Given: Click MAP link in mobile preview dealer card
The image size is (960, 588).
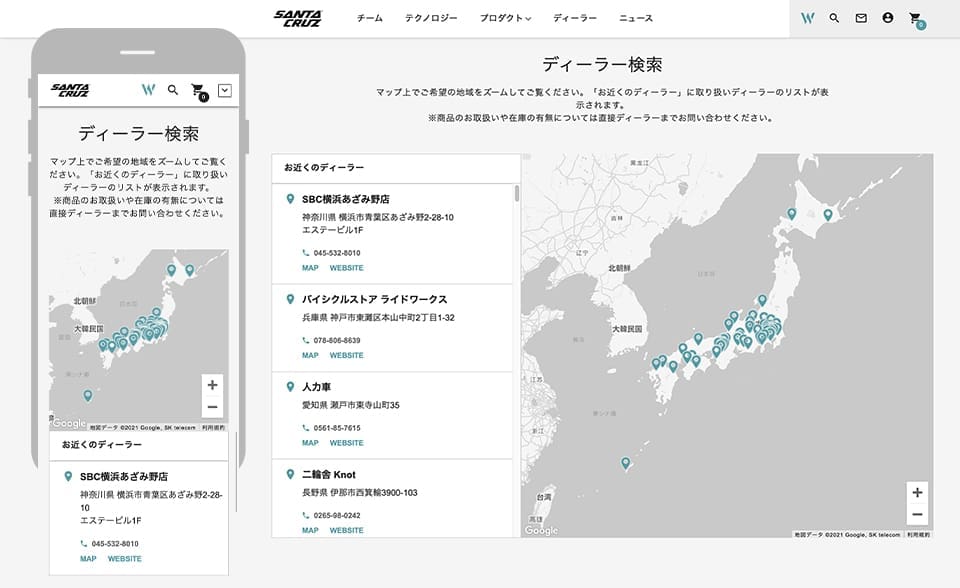Looking at the screenshot, I should tap(88, 559).
